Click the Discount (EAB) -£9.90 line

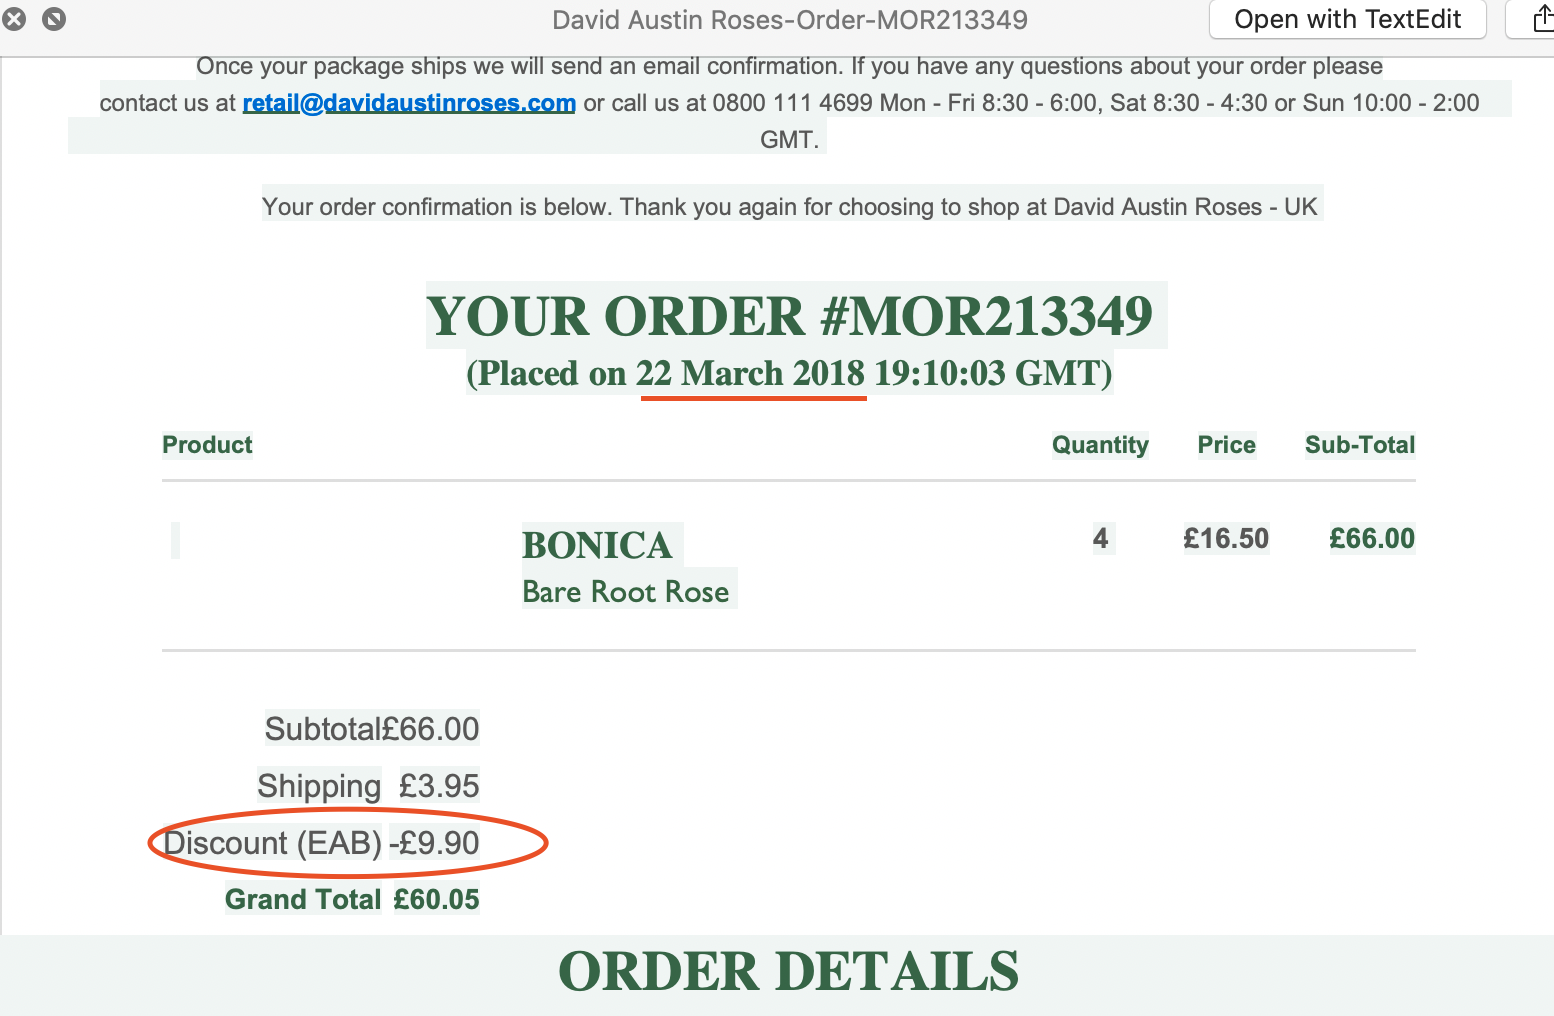pyautogui.click(x=321, y=843)
